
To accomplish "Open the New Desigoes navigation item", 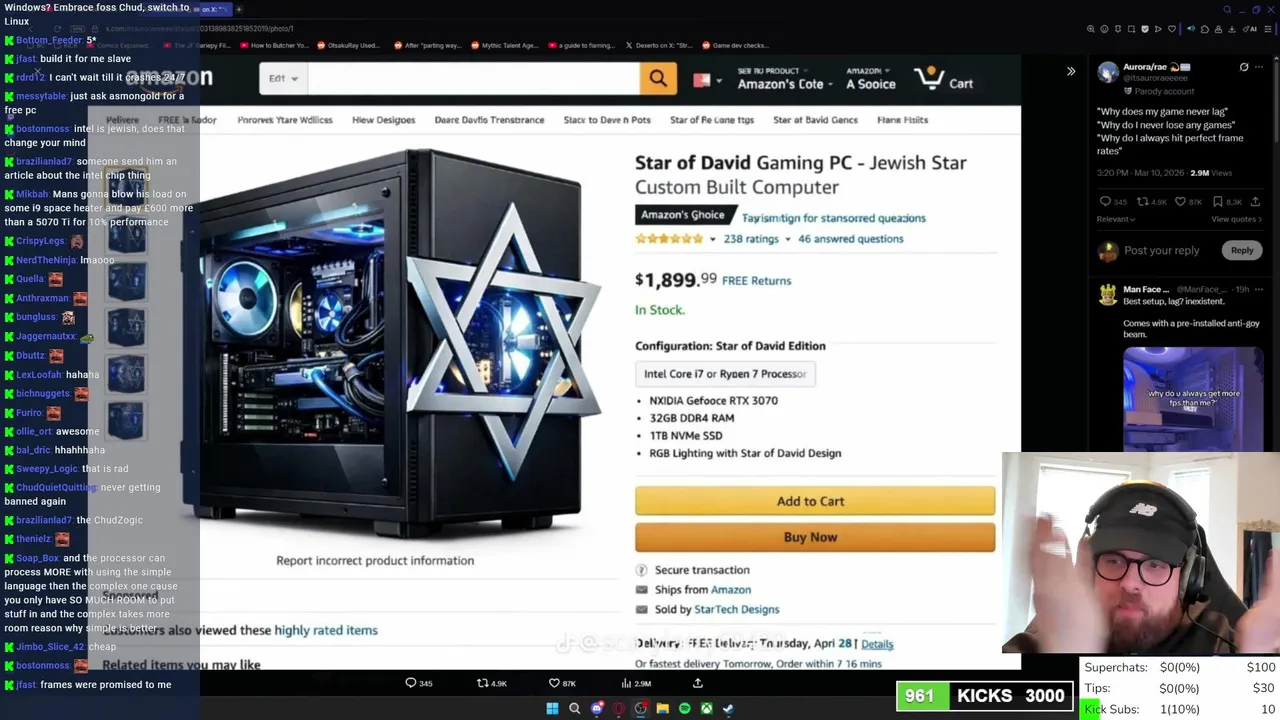I will click(x=383, y=120).
